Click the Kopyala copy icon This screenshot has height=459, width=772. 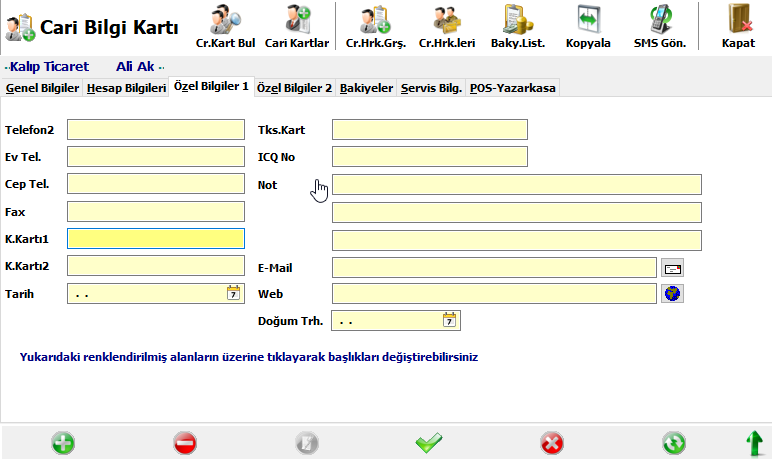(x=588, y=27)
